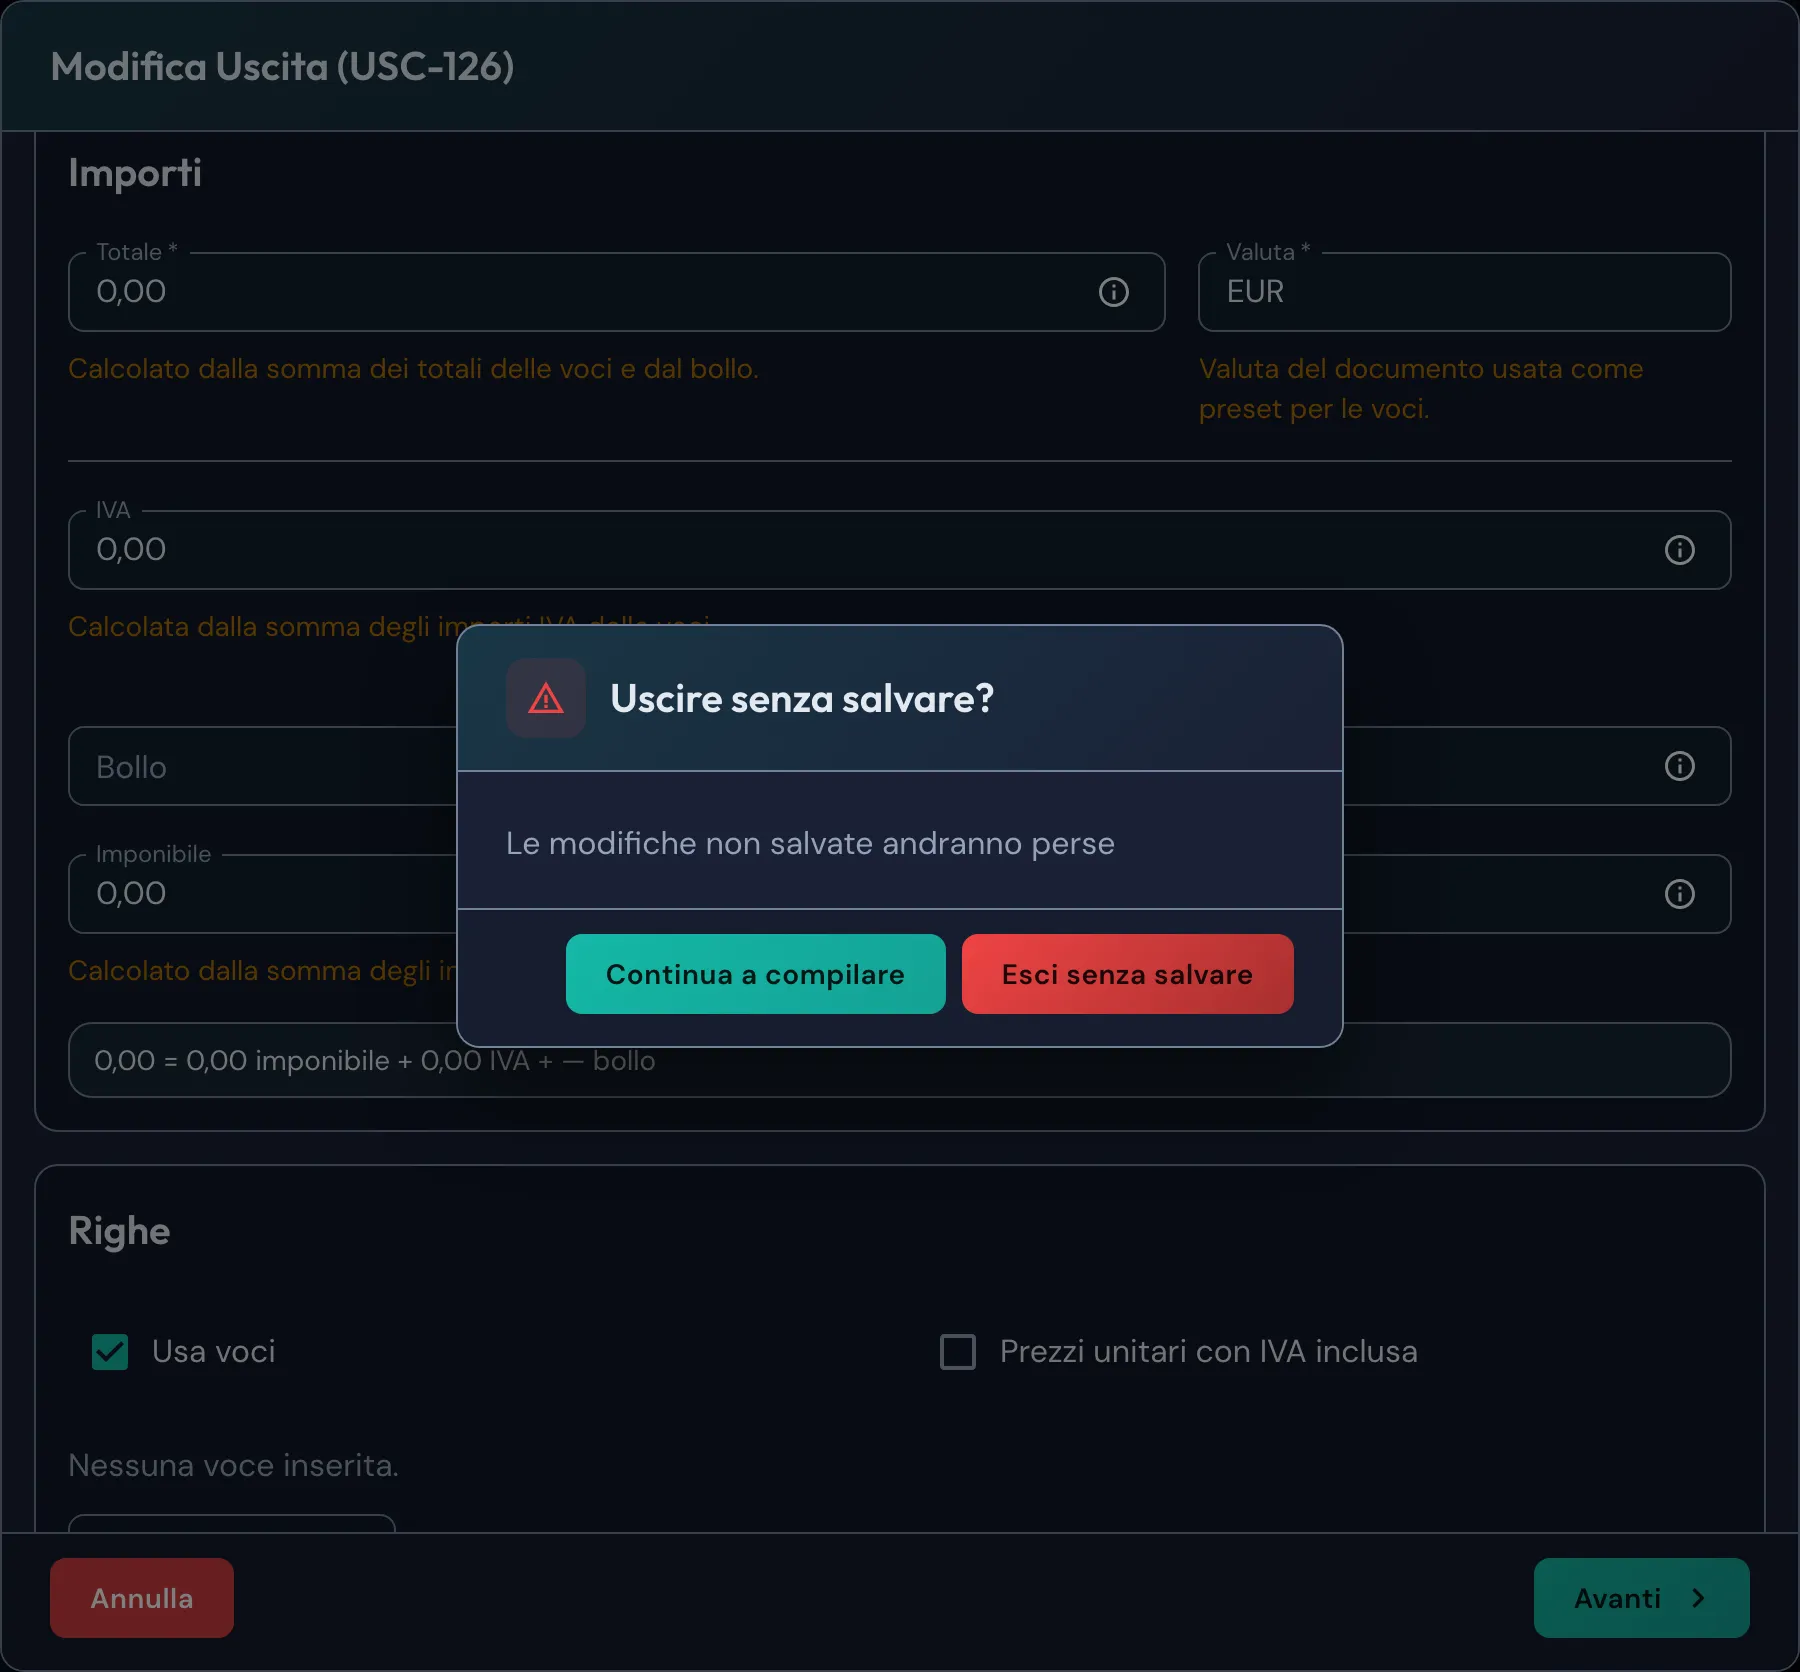This screenshot has width=1800, height=1672.
Task: Click 'Valuta del documento usata come' helper text
Action: [x=1421, y=369]
